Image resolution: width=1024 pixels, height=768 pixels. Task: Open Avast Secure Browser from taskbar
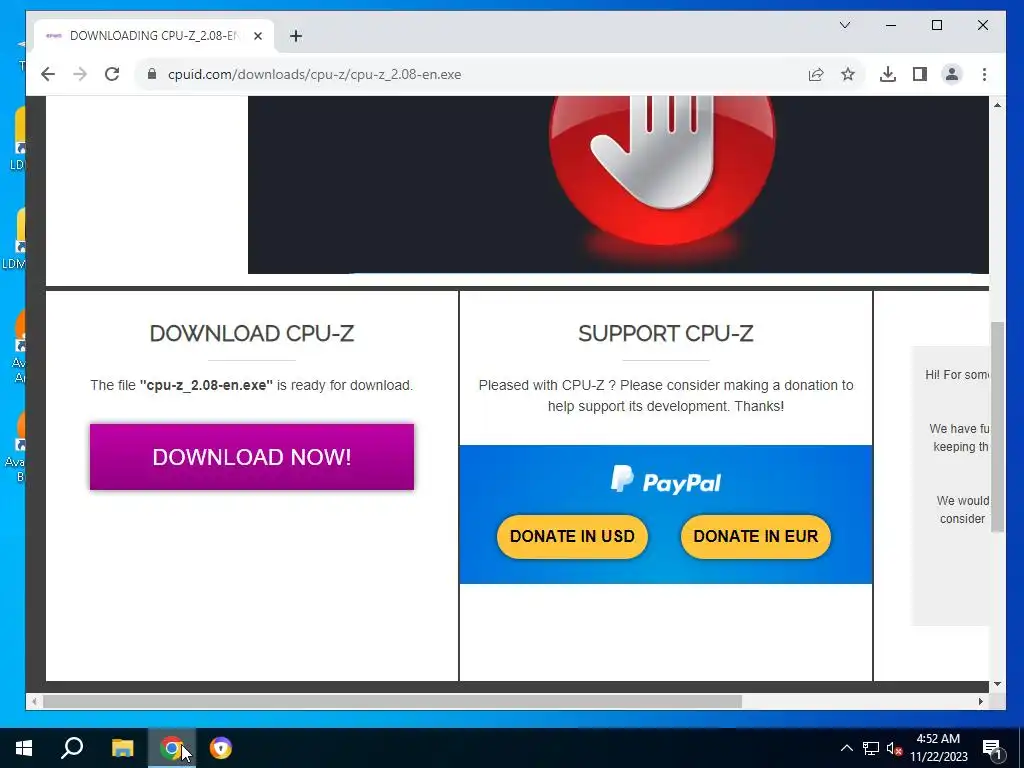(221, 748)
